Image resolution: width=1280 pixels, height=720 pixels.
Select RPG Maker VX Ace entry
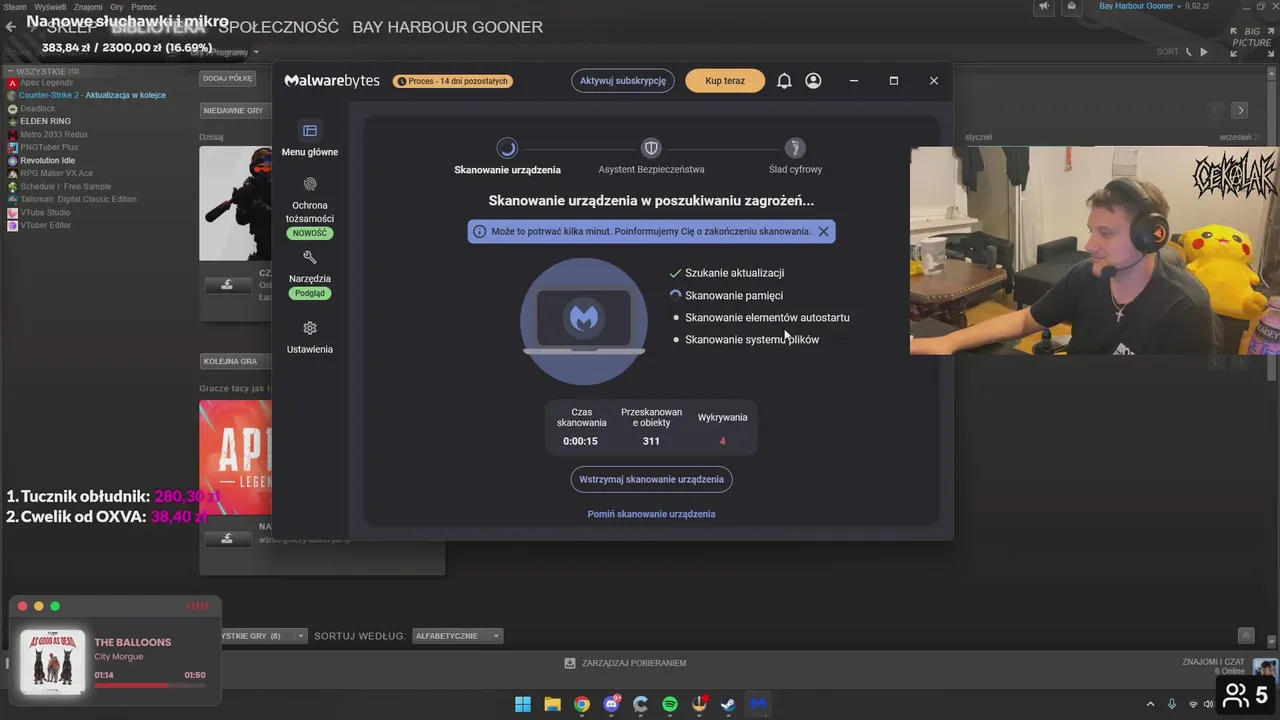point(56,173)
